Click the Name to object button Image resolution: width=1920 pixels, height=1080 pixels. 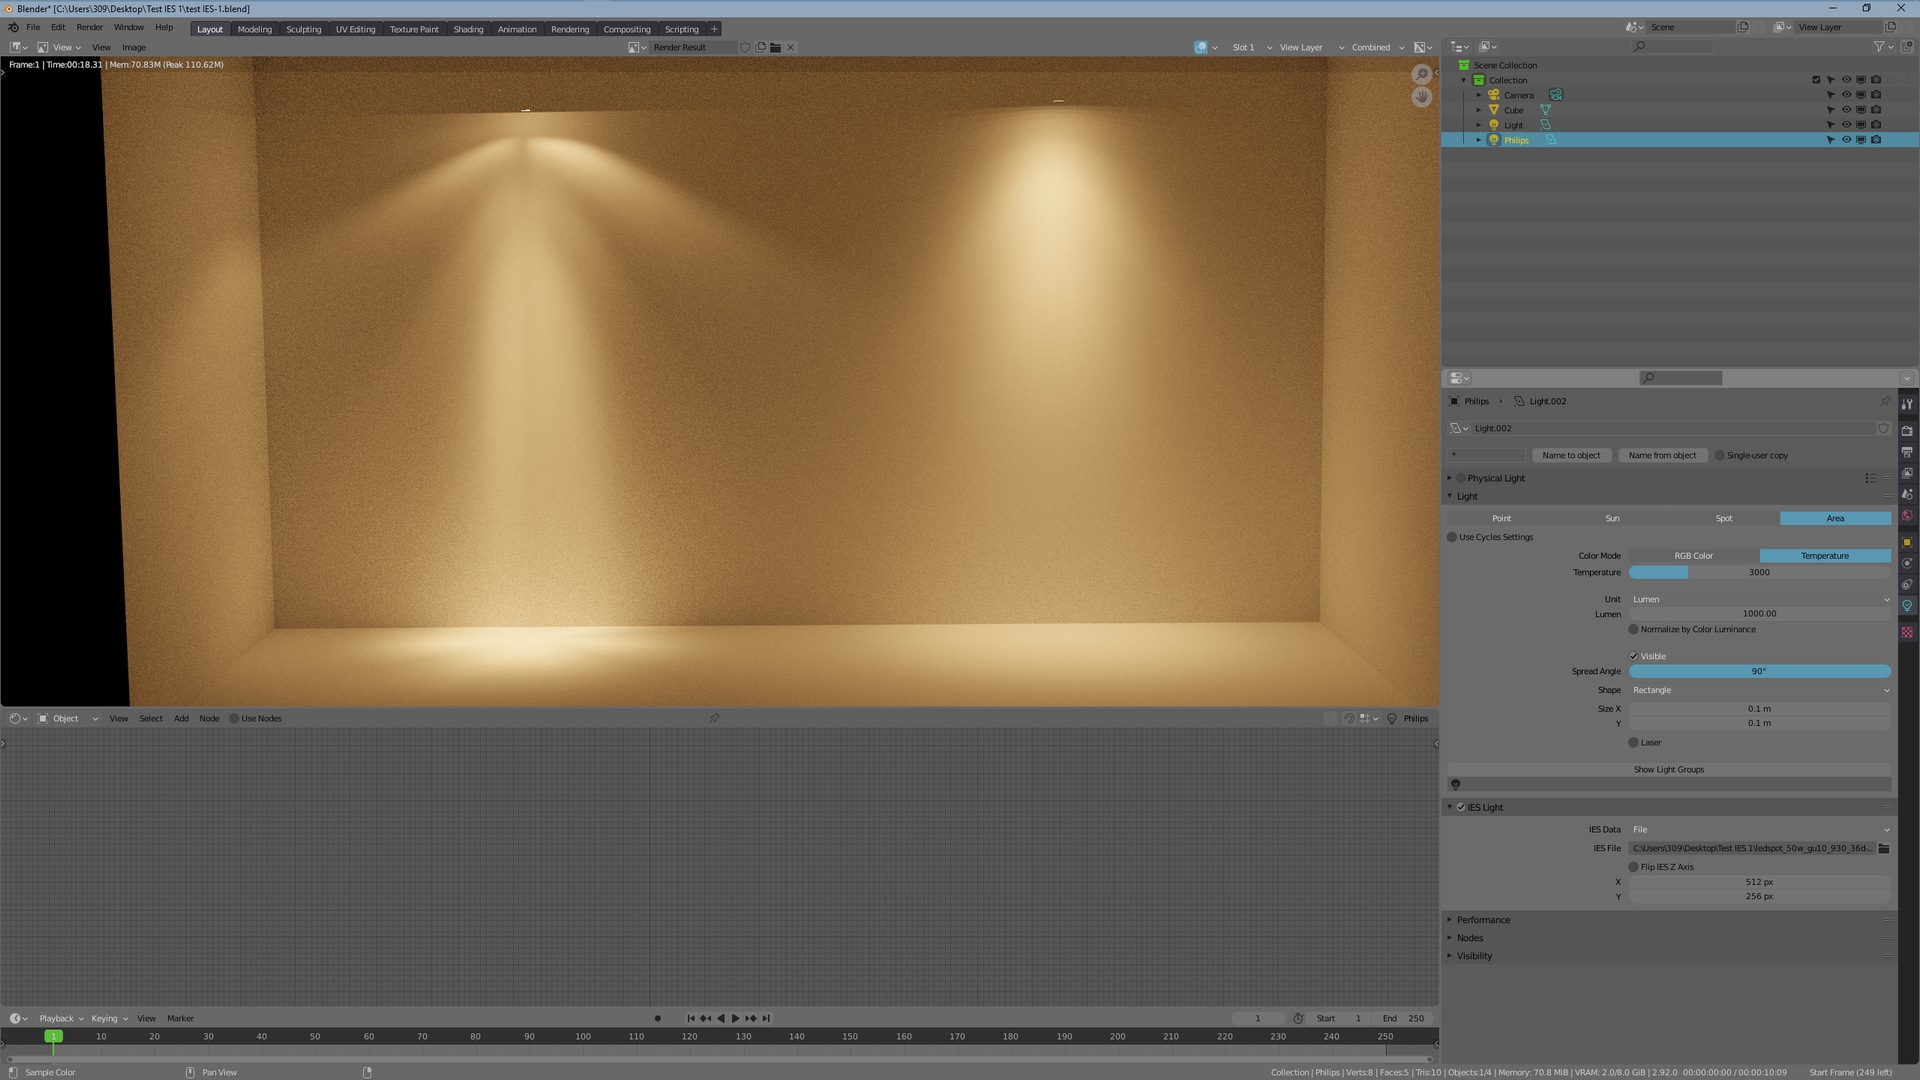pyautogui.click(x=1571, y=455)
